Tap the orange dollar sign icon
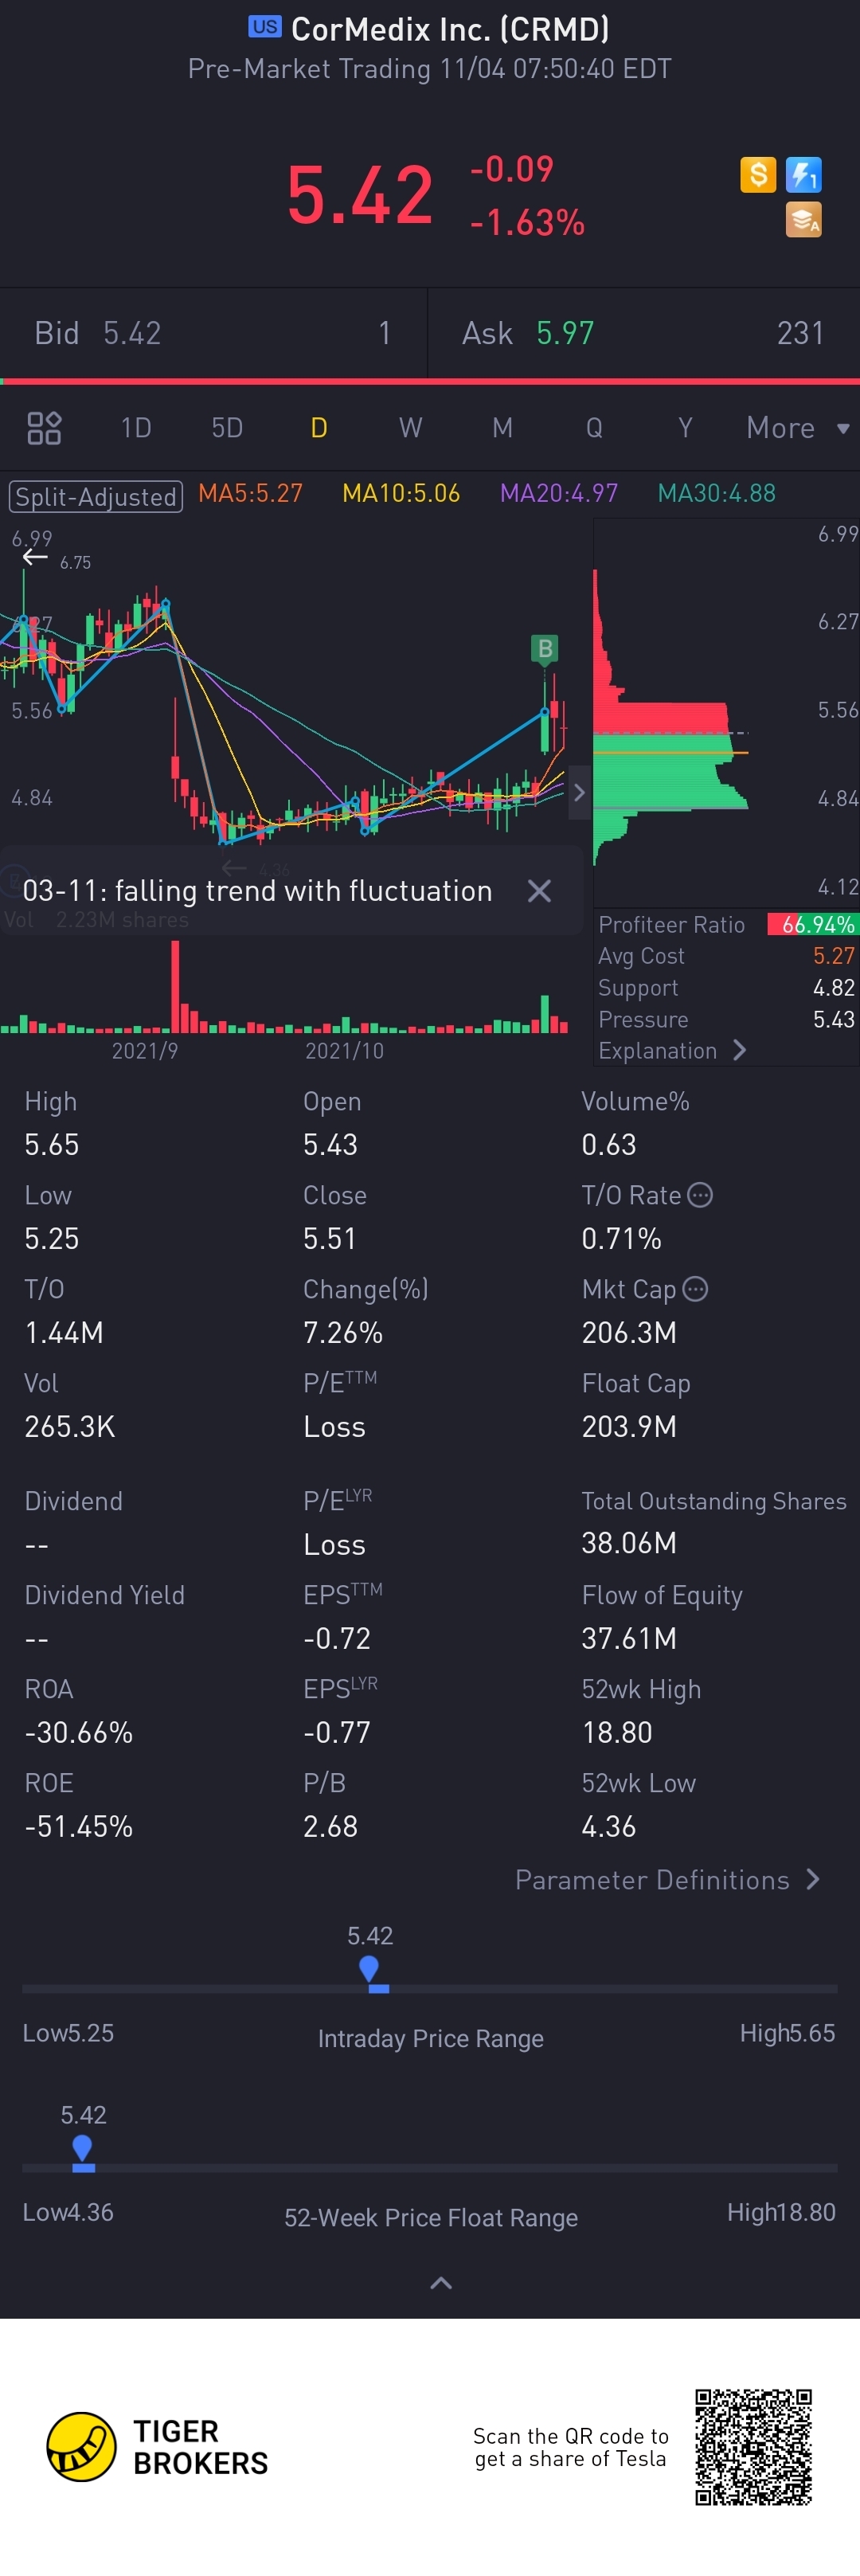The image size is (860, 2576). click(x=758, y=175)
